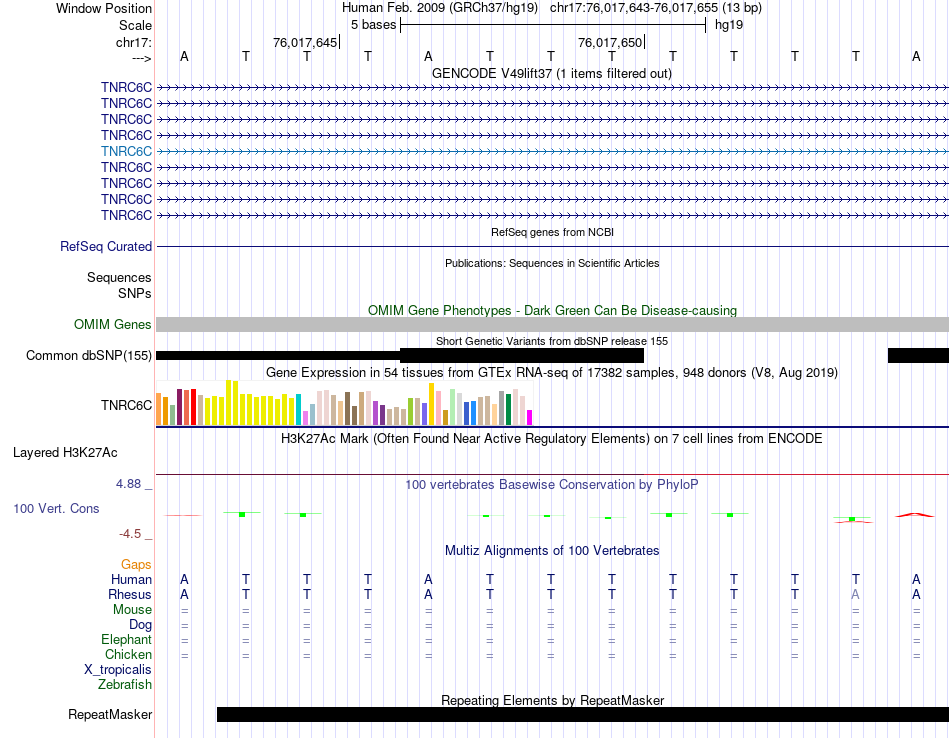The width and height of the screenshot is (950, 738).
Task: Click the chr17: ruler label
Action: (133, 42)
